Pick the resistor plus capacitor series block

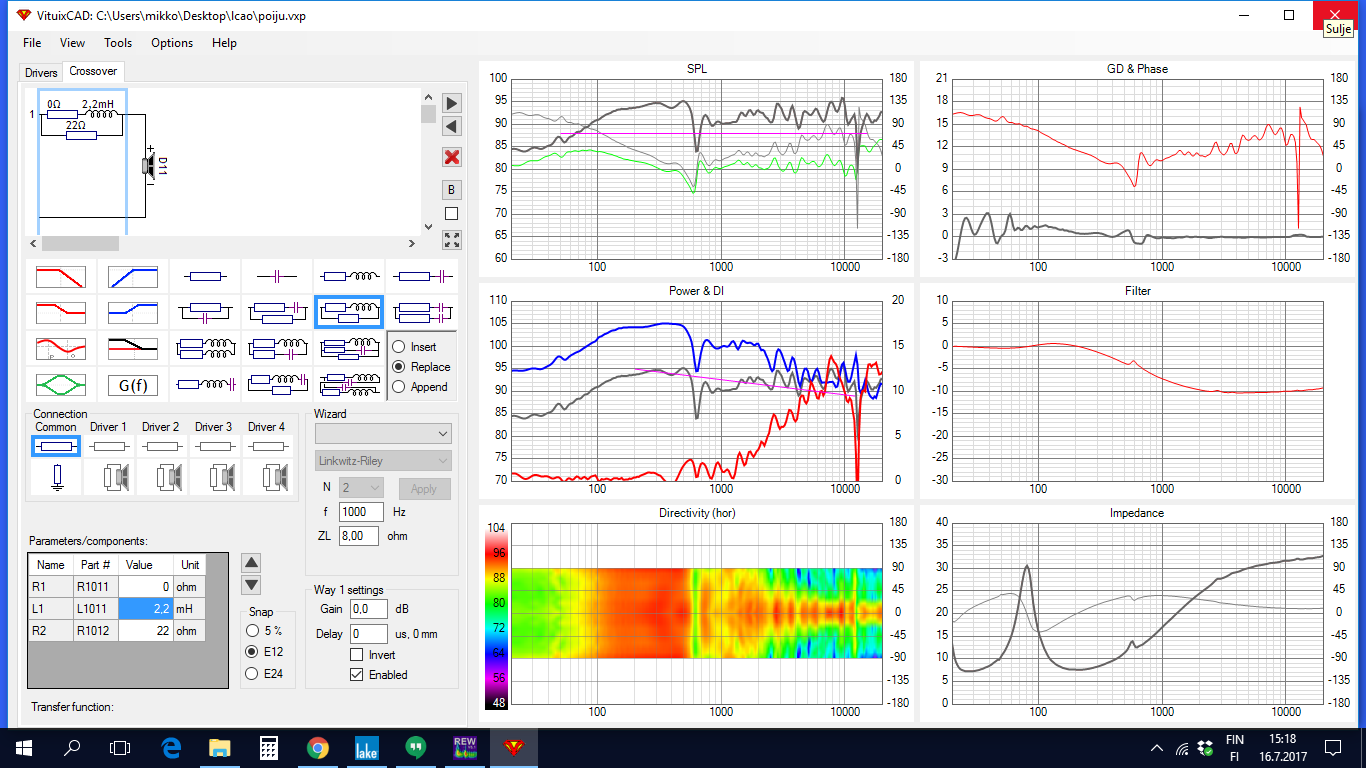point(421,275)
